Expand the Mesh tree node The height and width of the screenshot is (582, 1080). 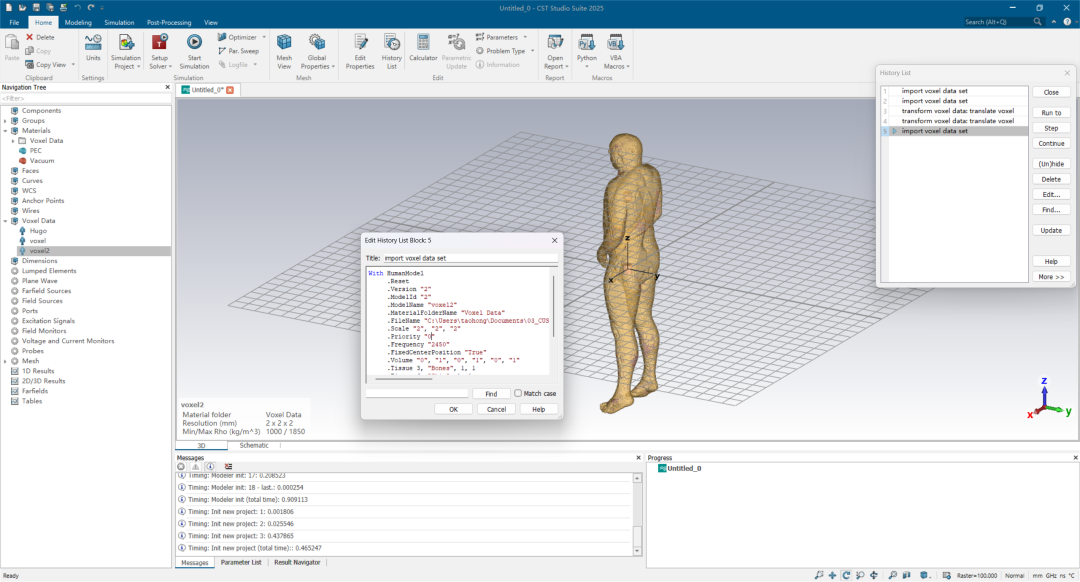[6, 361]
